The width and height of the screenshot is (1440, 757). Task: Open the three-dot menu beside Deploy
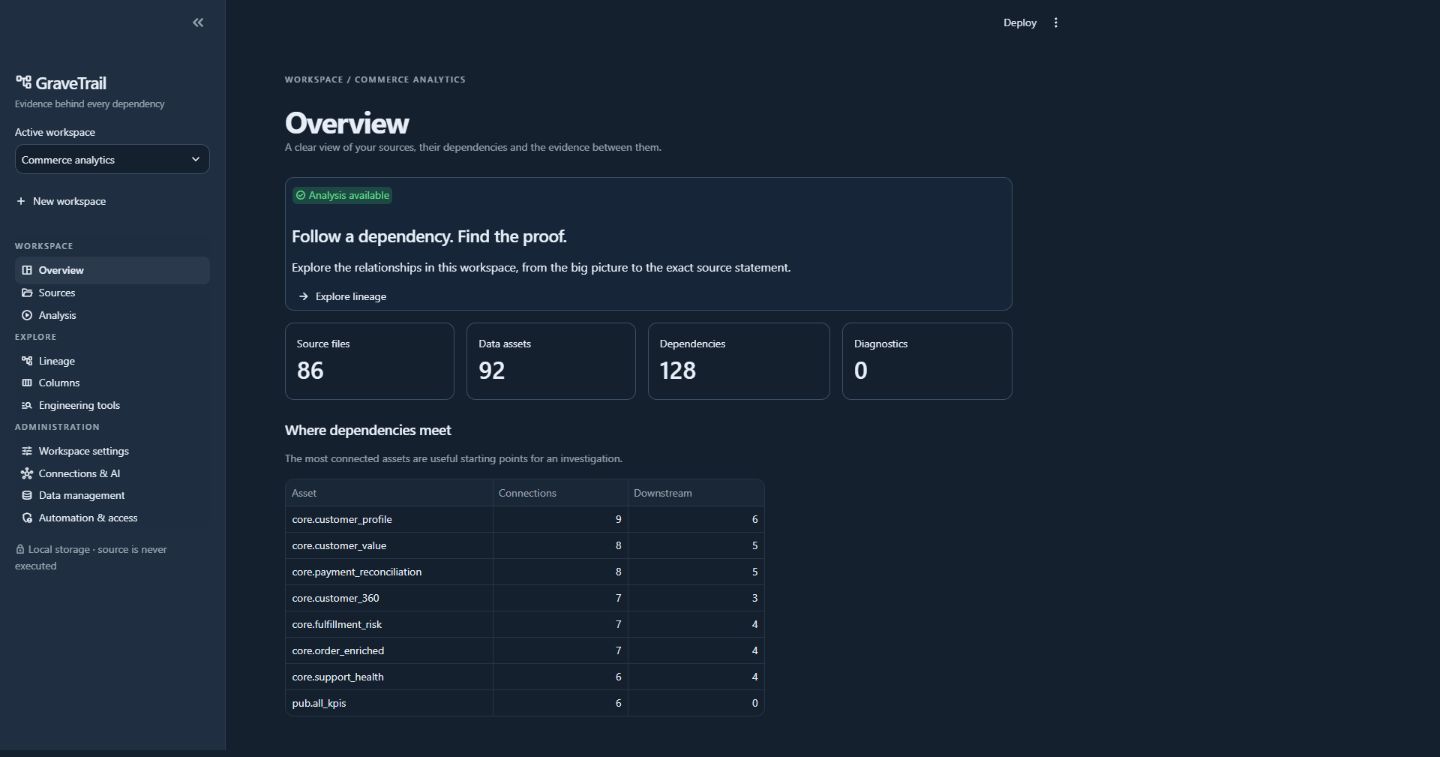[x=1056, y=23]
